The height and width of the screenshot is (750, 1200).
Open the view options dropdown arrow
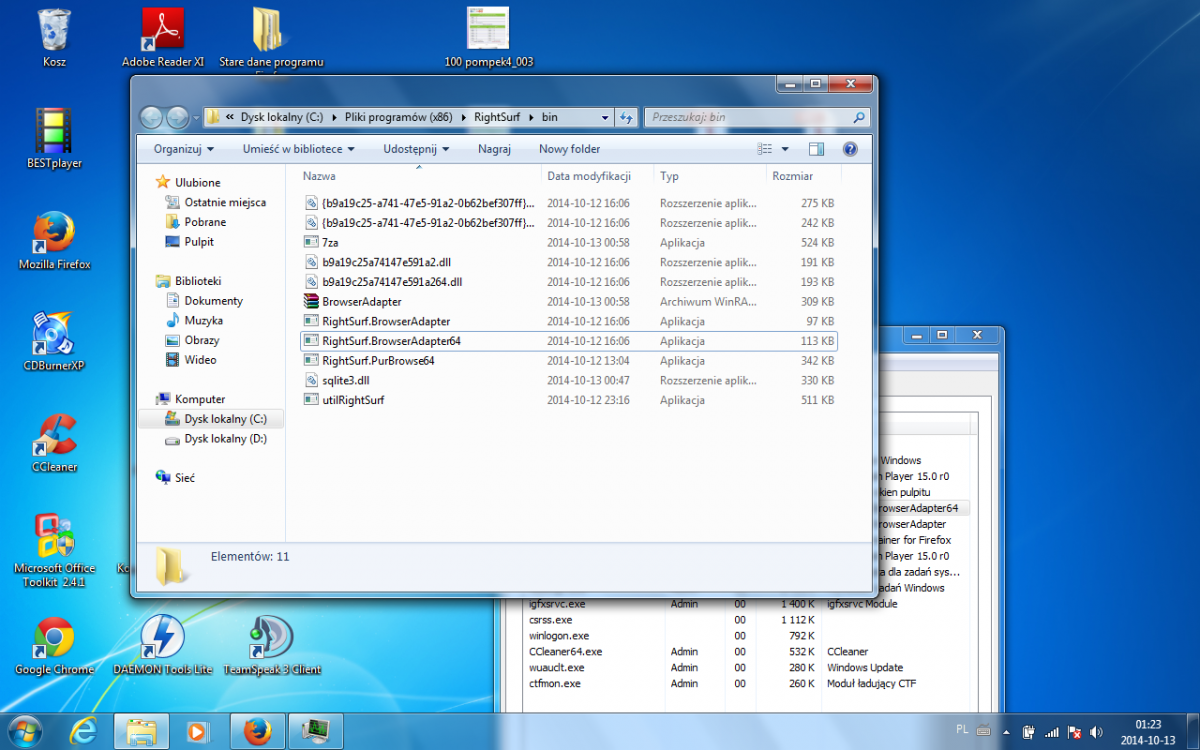pyautogui.click(x=785, y=149)
